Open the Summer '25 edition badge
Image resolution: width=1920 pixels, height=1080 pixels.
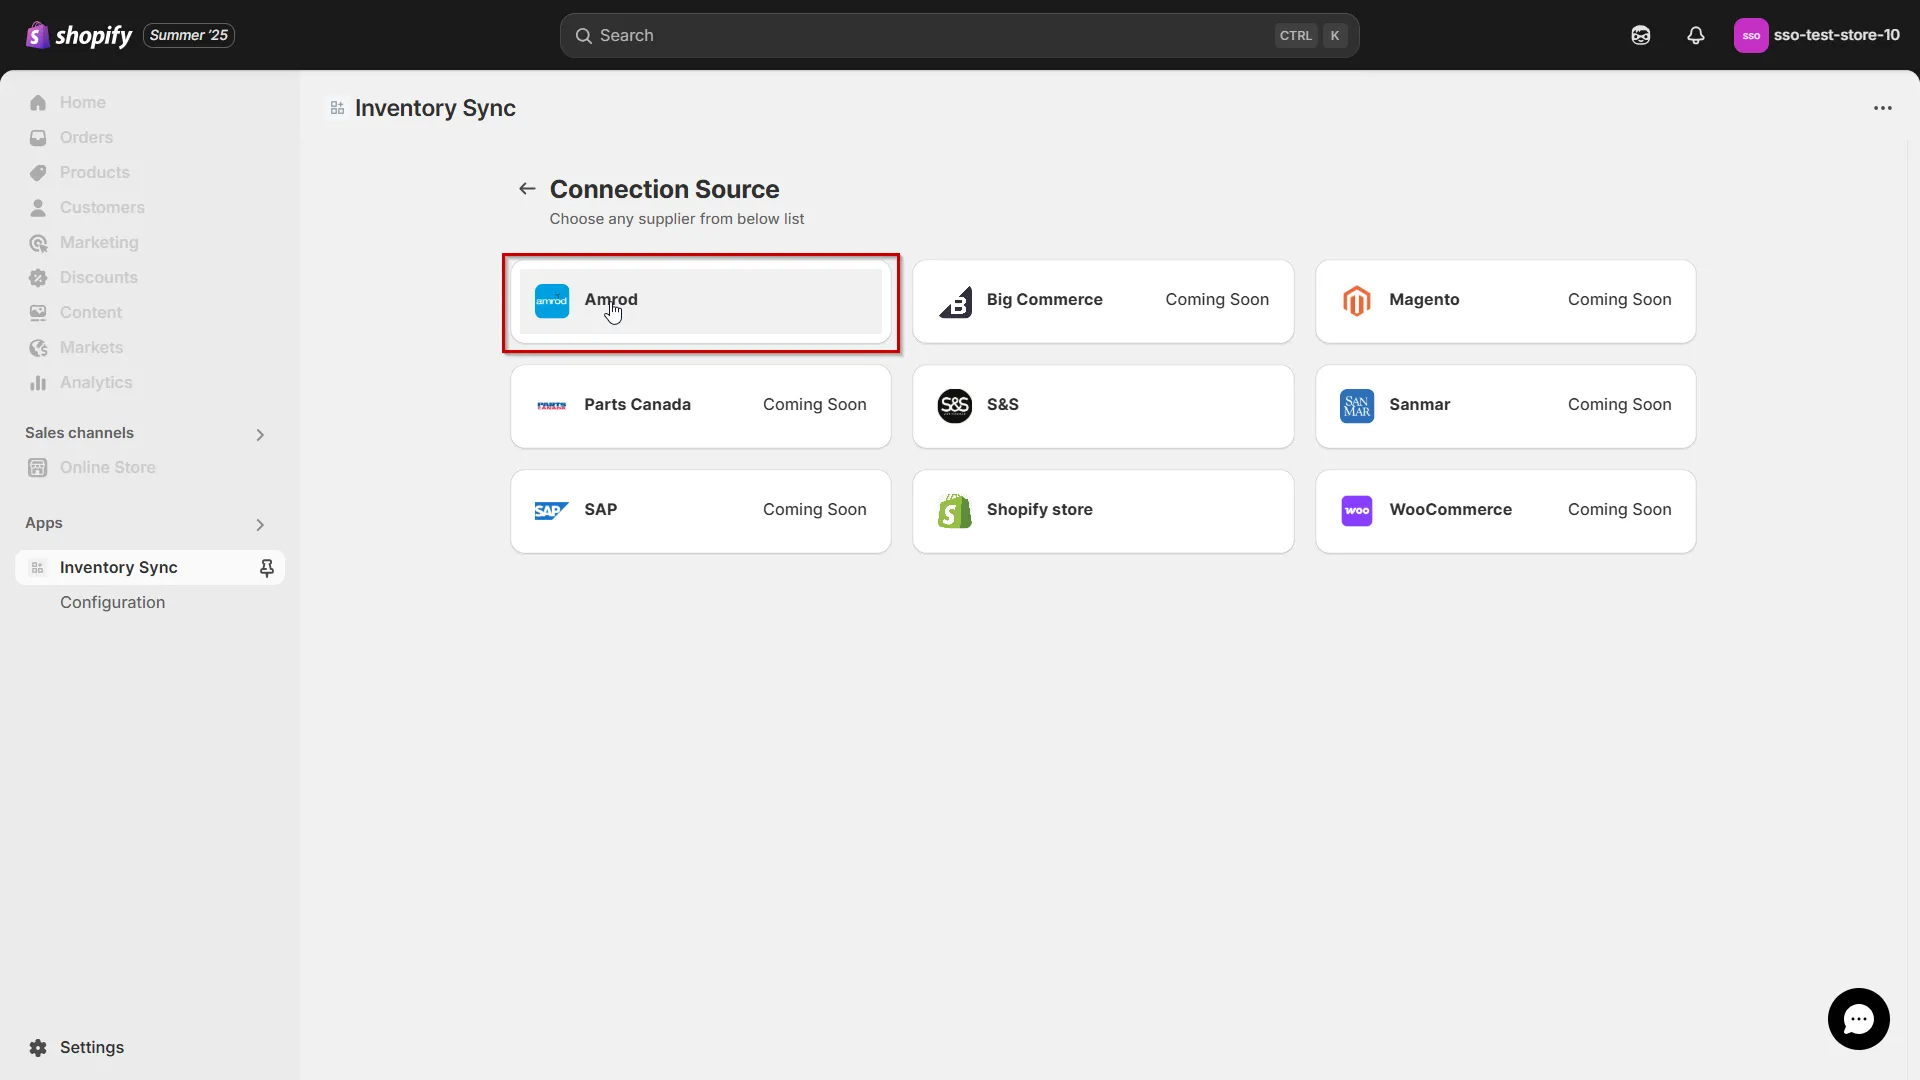coord(189,35)
